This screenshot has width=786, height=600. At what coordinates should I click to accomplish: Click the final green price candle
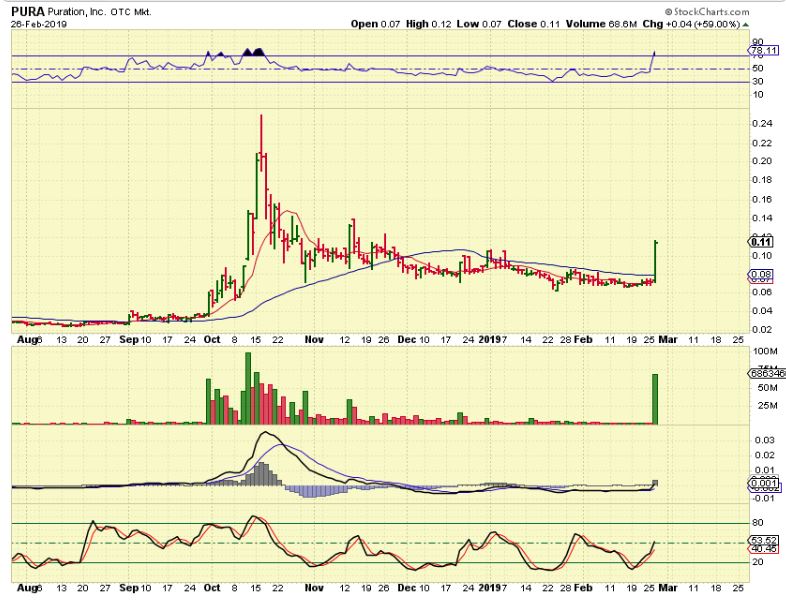pos(656,263)
